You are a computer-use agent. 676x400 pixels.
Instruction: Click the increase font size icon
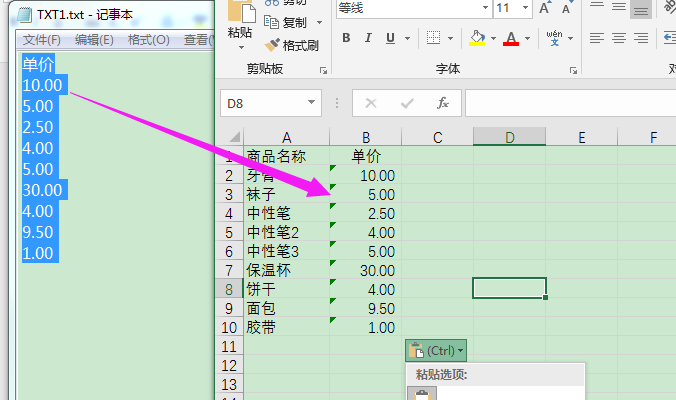546,8
